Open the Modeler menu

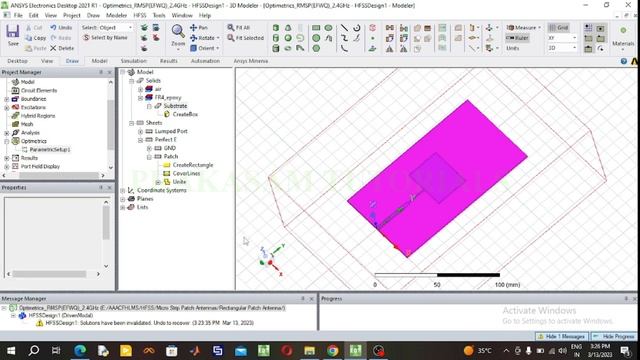[x=116, y=15]
